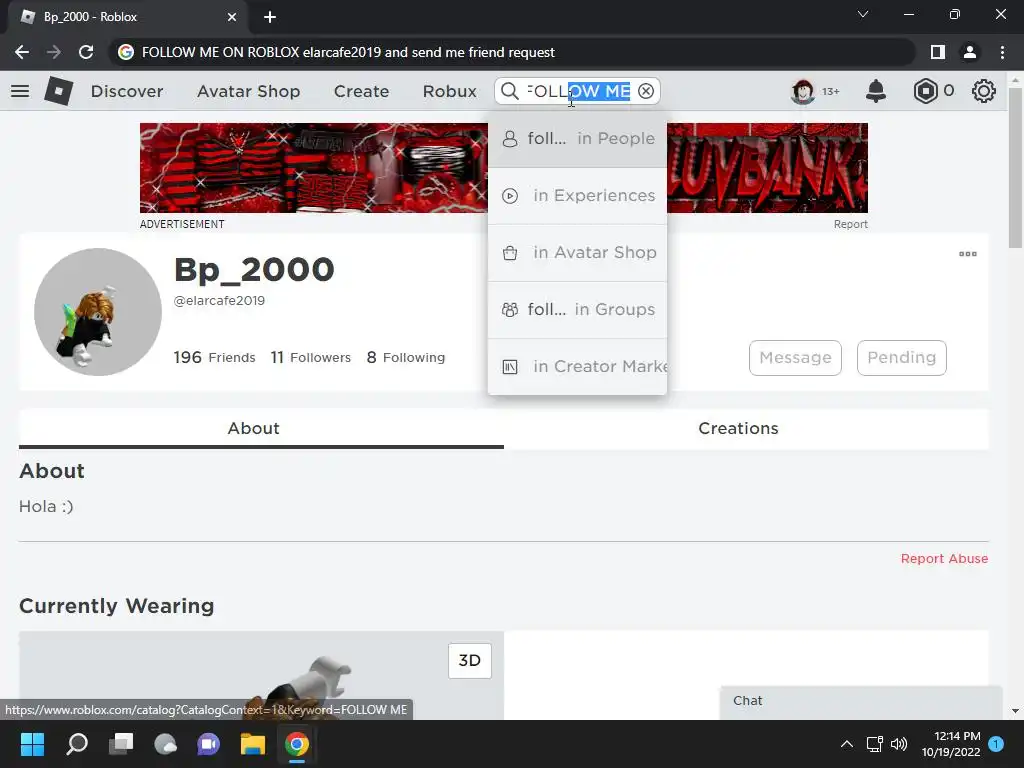Click Chrome icon on taskbar
The width and height of the screenshot is (1024, 768).
(296, 744)
